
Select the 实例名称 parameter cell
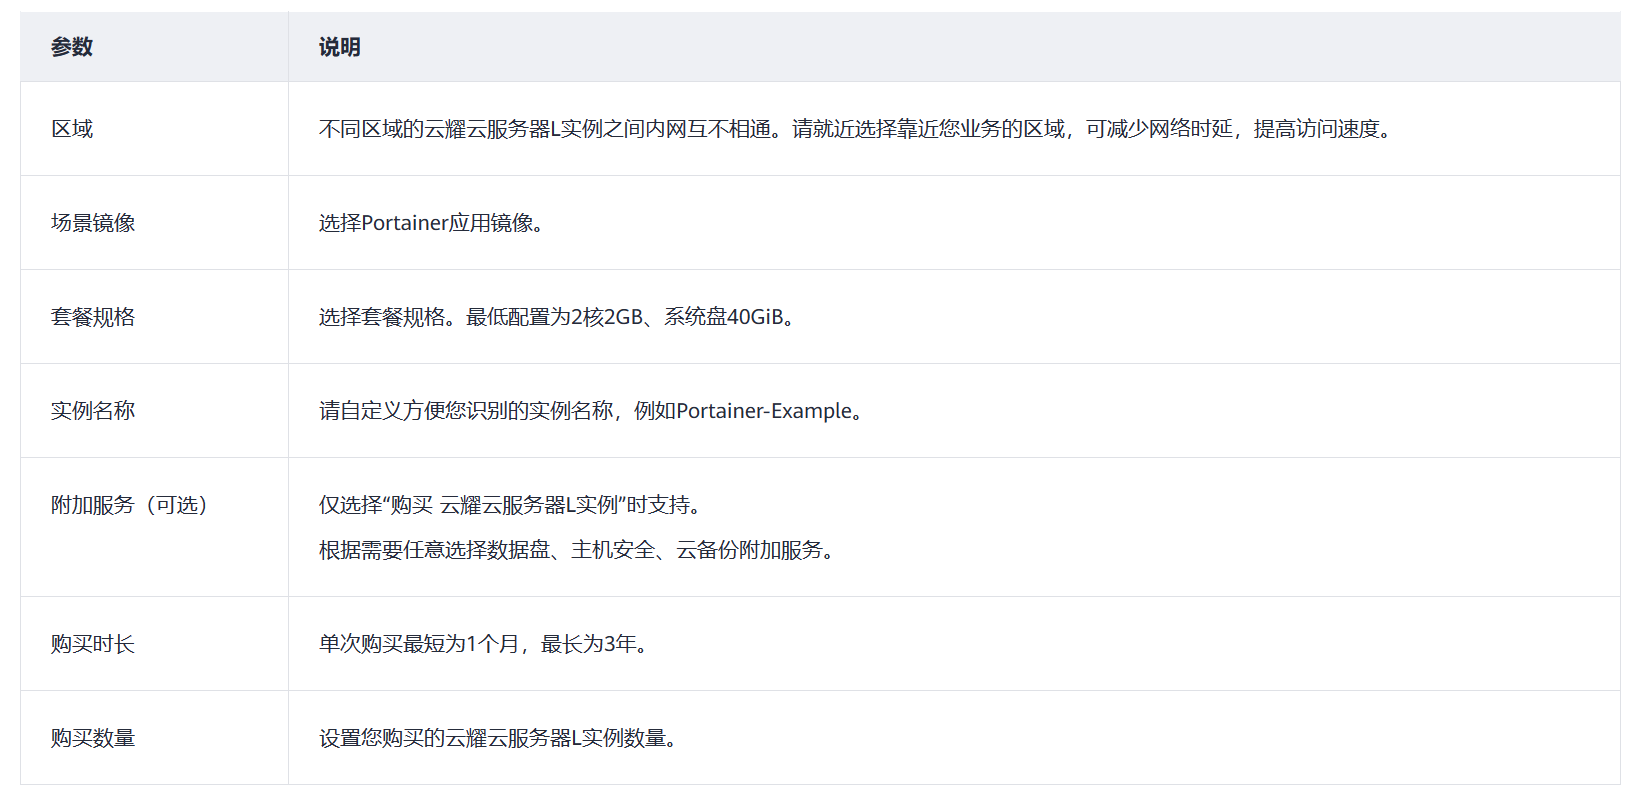pos(154,411)
